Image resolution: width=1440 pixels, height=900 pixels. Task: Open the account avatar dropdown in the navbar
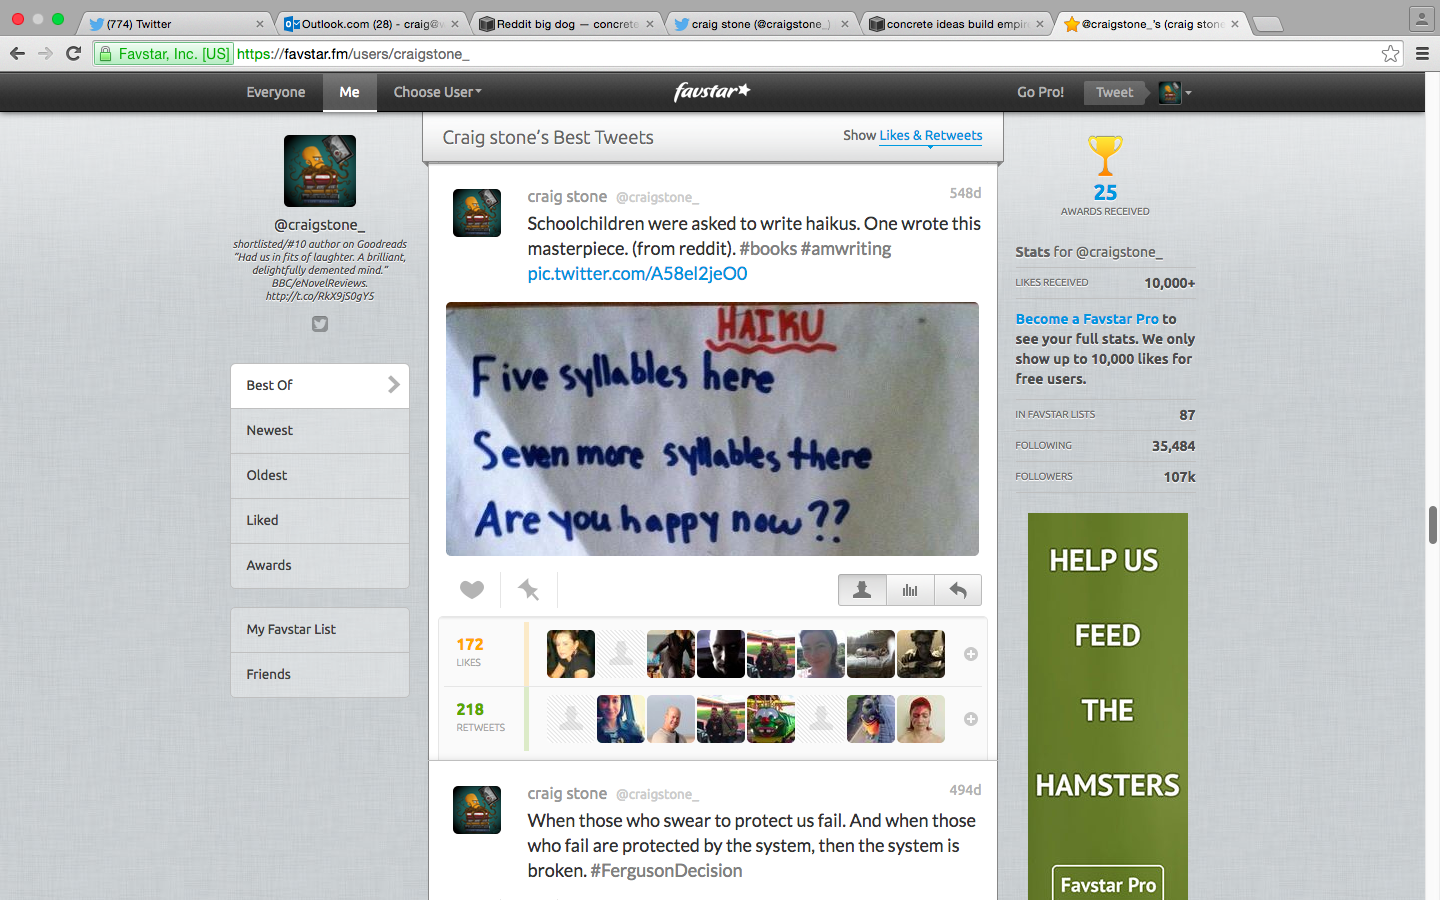1175,92
